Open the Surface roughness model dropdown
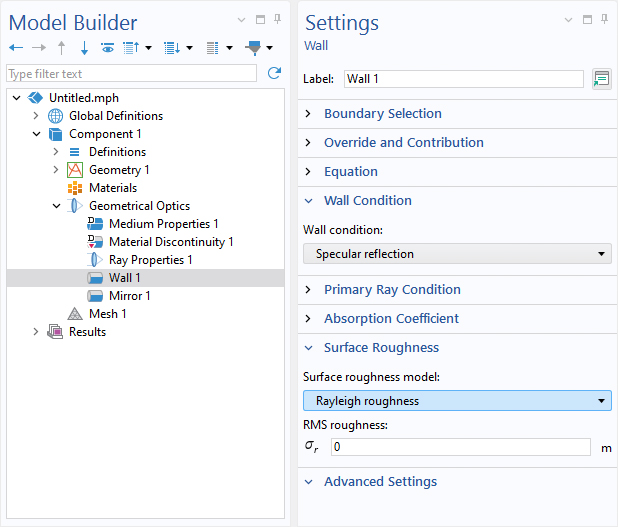This screenshot has height=527, width=618. [456, 401]
